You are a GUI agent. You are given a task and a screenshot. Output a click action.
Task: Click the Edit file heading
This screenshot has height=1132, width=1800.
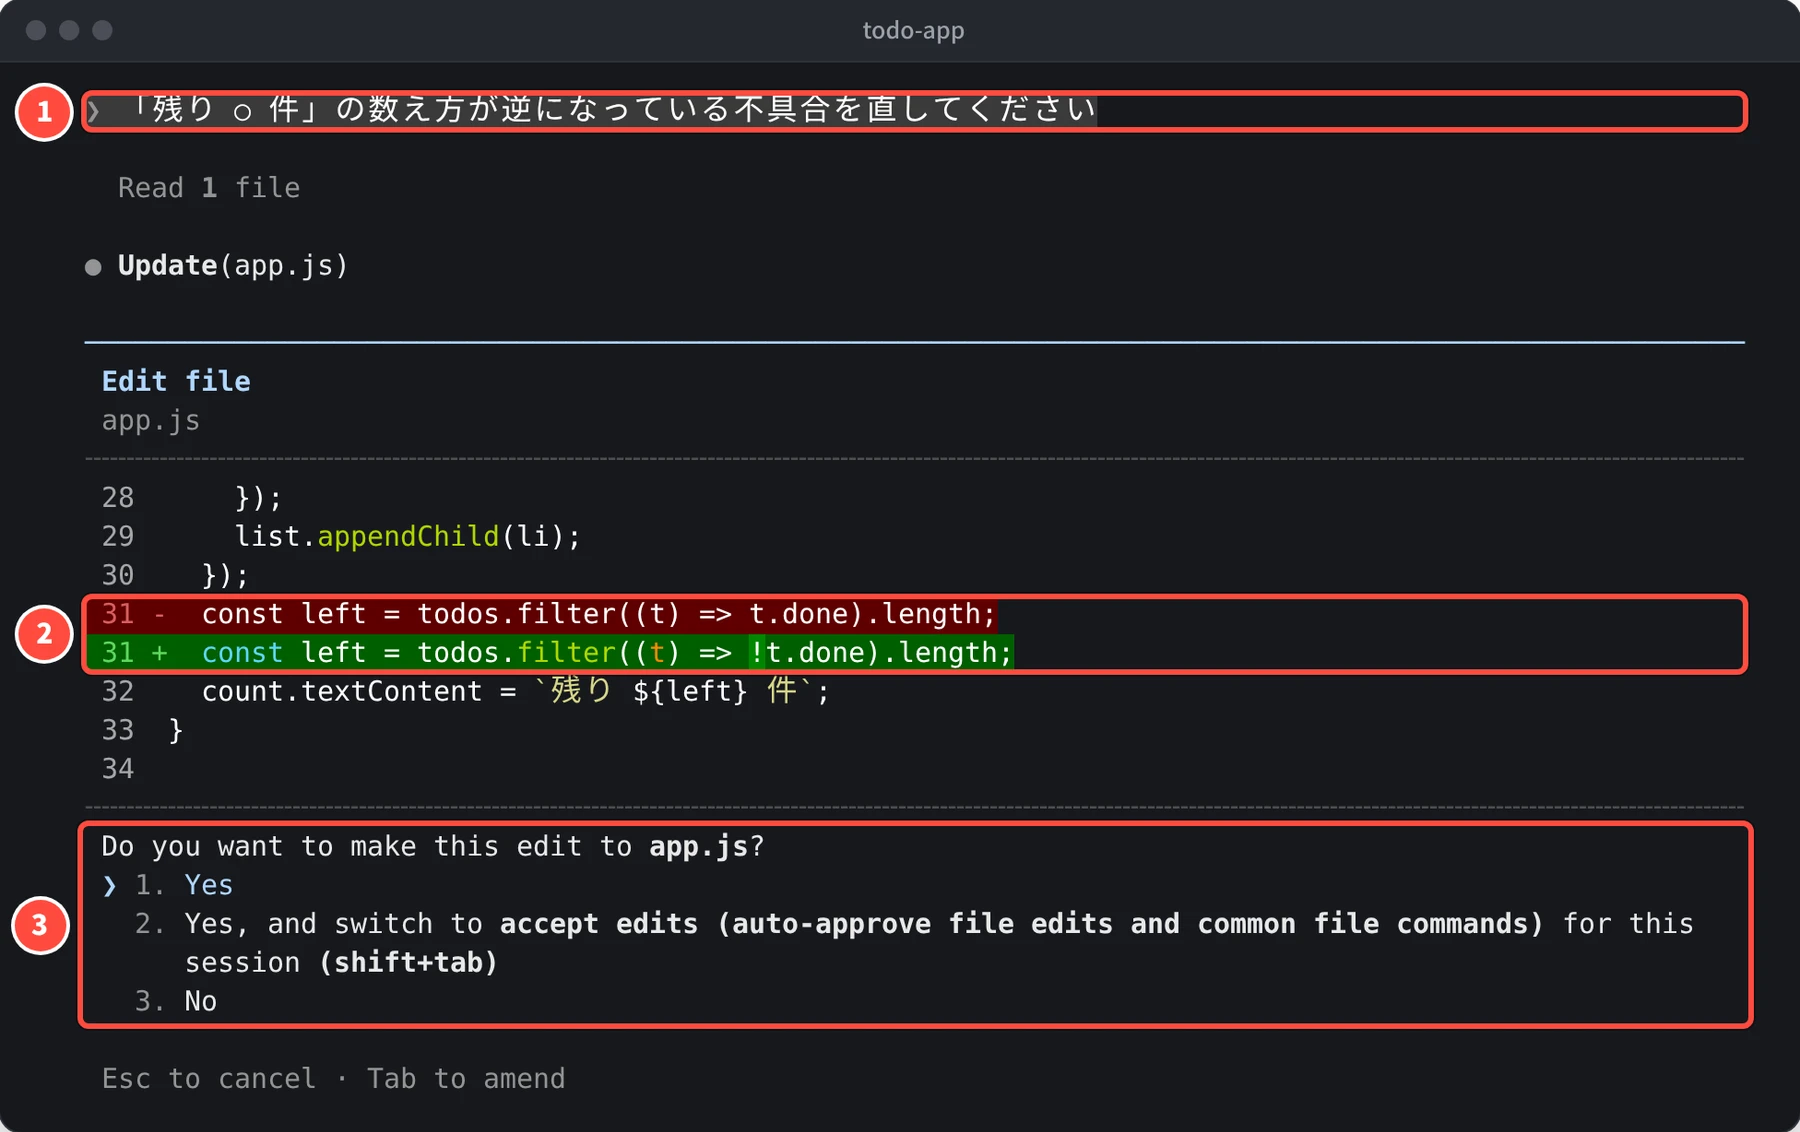[x=176, y=381]
